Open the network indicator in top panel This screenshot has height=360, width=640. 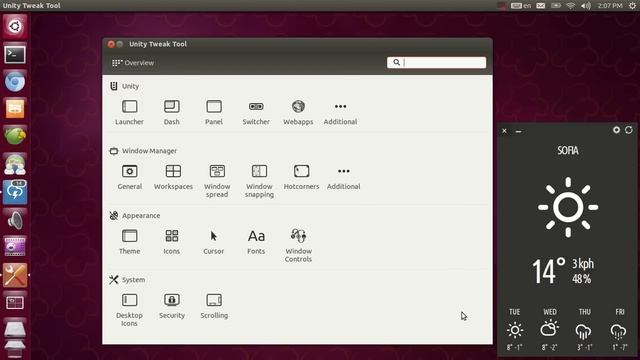point(571,6)
